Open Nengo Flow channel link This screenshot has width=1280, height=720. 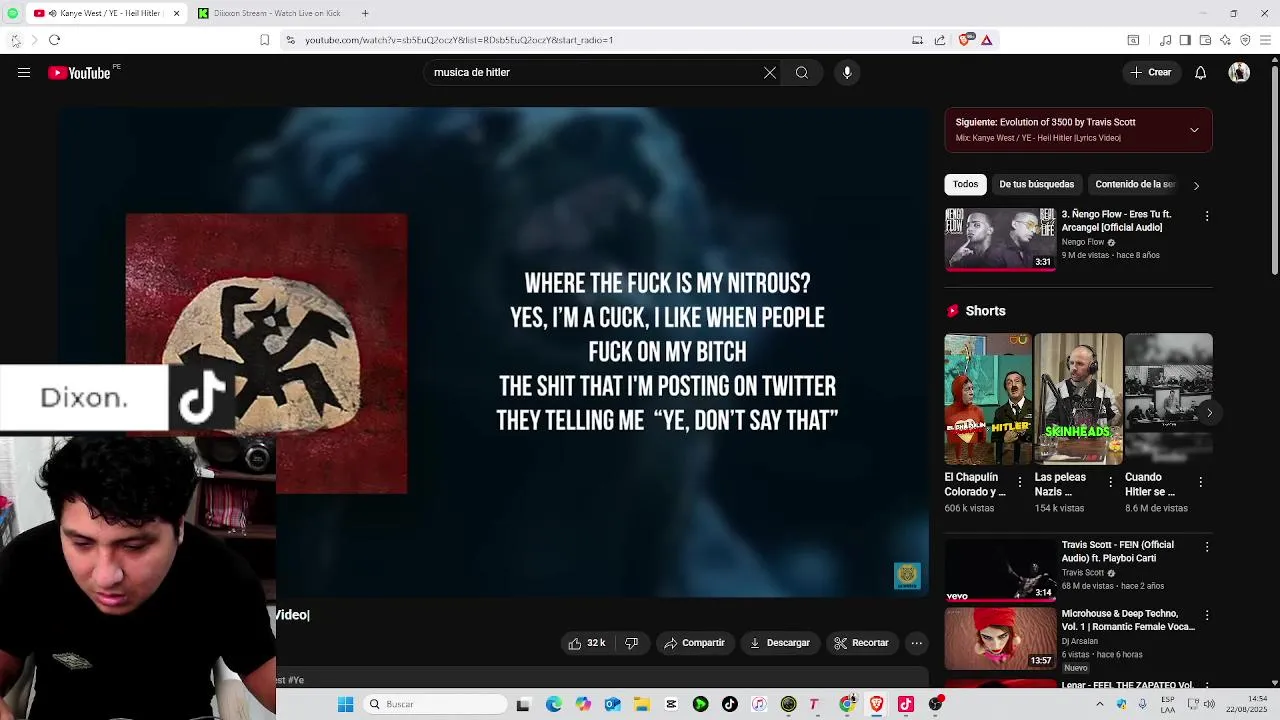(1083, 242)
